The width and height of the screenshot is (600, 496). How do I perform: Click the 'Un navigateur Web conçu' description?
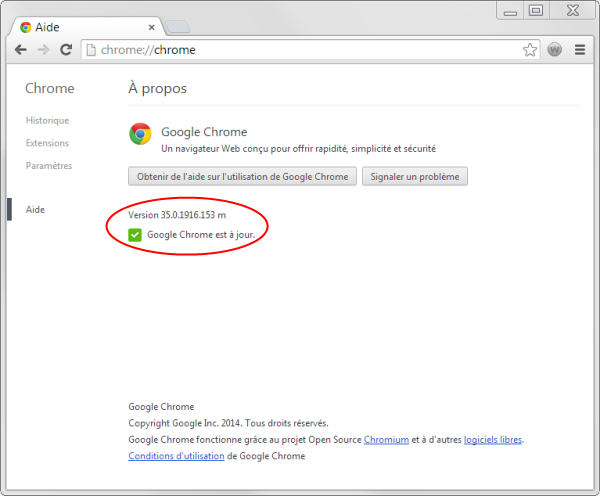298,148
